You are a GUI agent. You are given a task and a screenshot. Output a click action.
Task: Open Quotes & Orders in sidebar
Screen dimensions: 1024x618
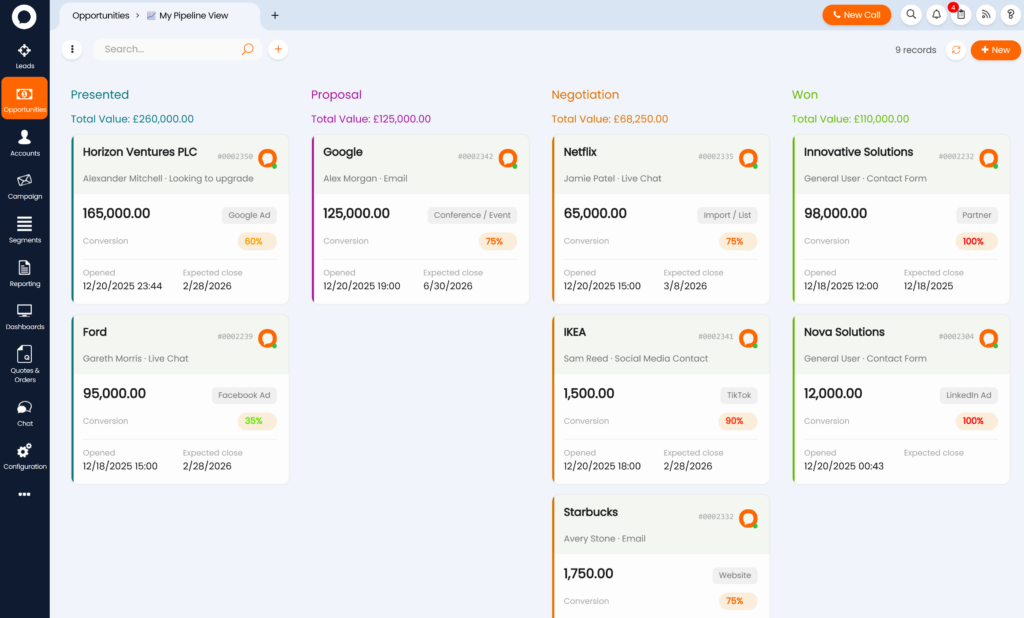click(24, 364)
